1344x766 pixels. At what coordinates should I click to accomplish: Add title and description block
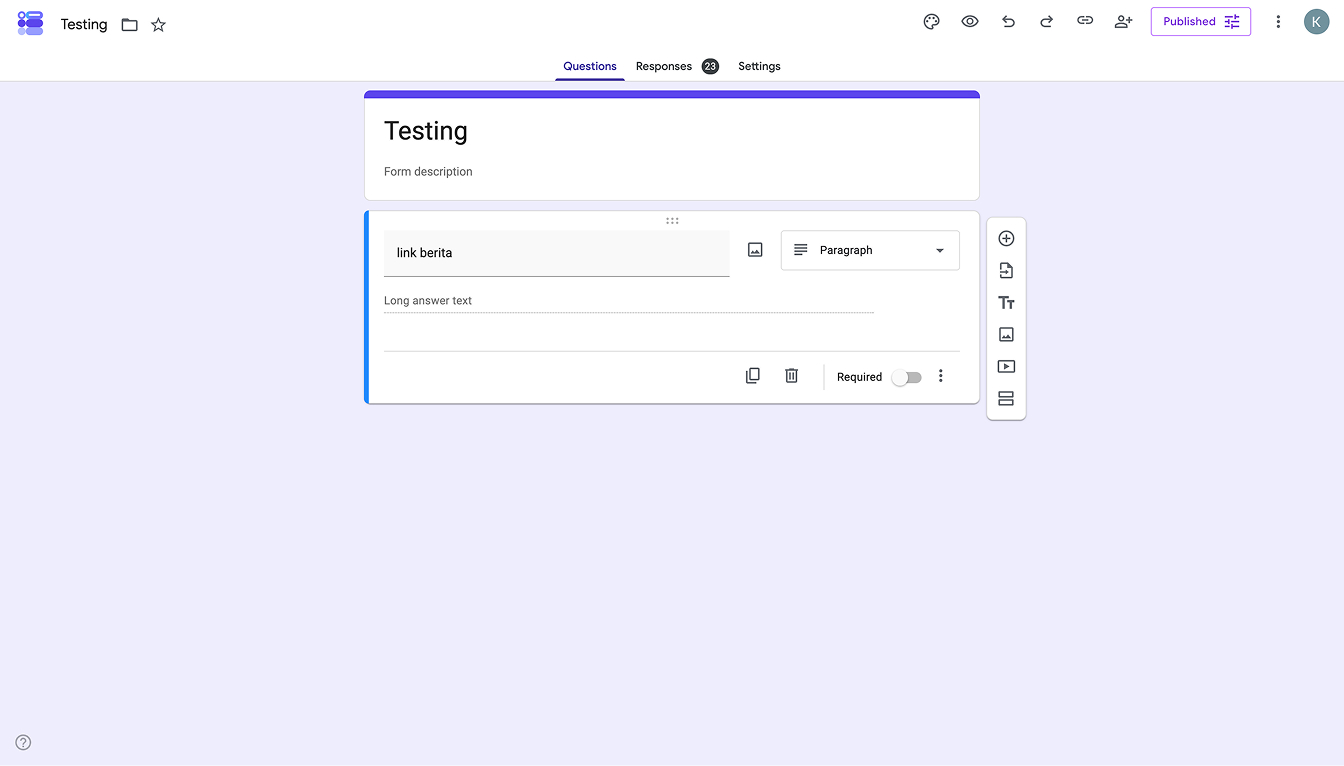pyautogui.click(x=1006, y=302)
